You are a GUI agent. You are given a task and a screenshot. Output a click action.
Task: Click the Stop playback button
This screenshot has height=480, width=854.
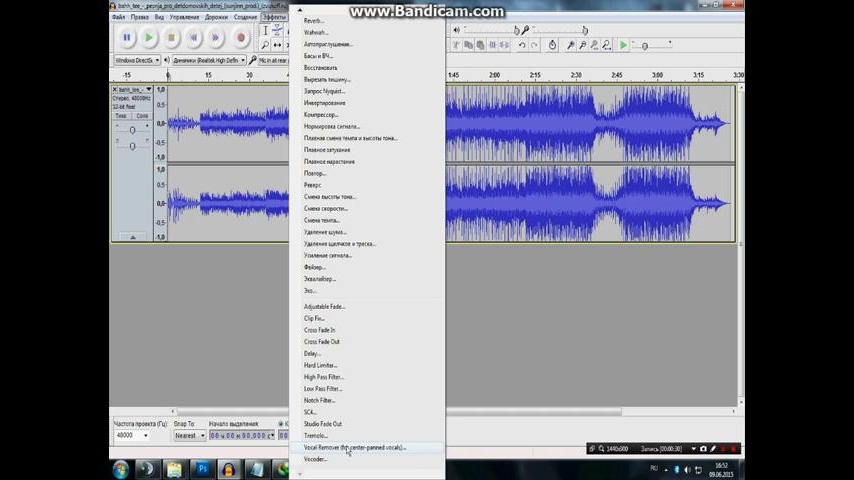click(x=171, y=38)
